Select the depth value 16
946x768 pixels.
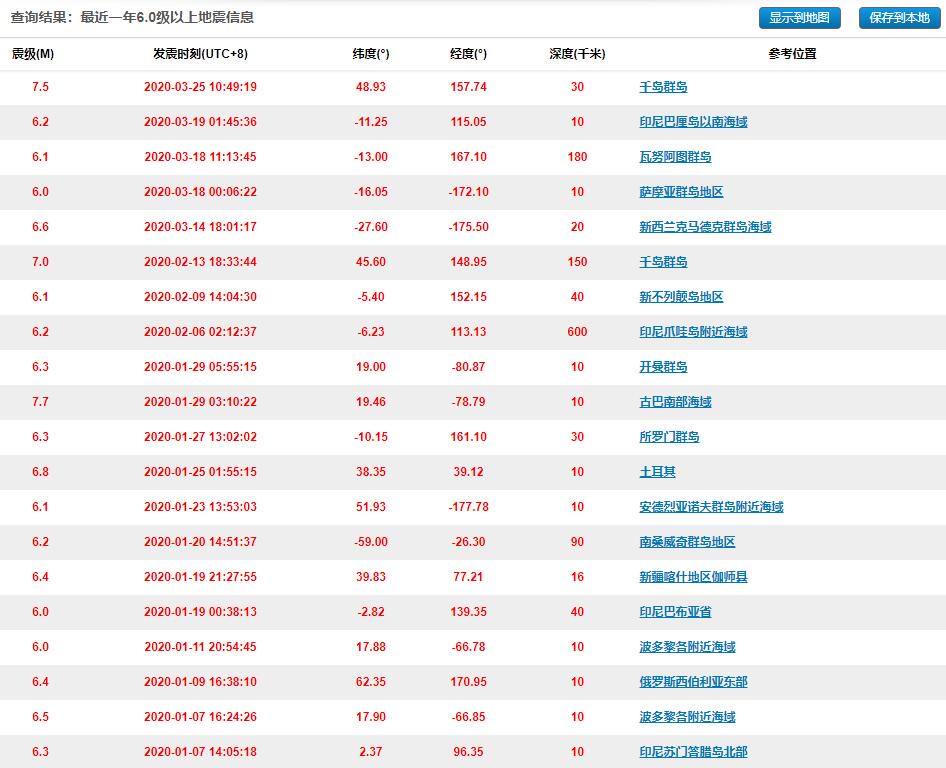577,577
